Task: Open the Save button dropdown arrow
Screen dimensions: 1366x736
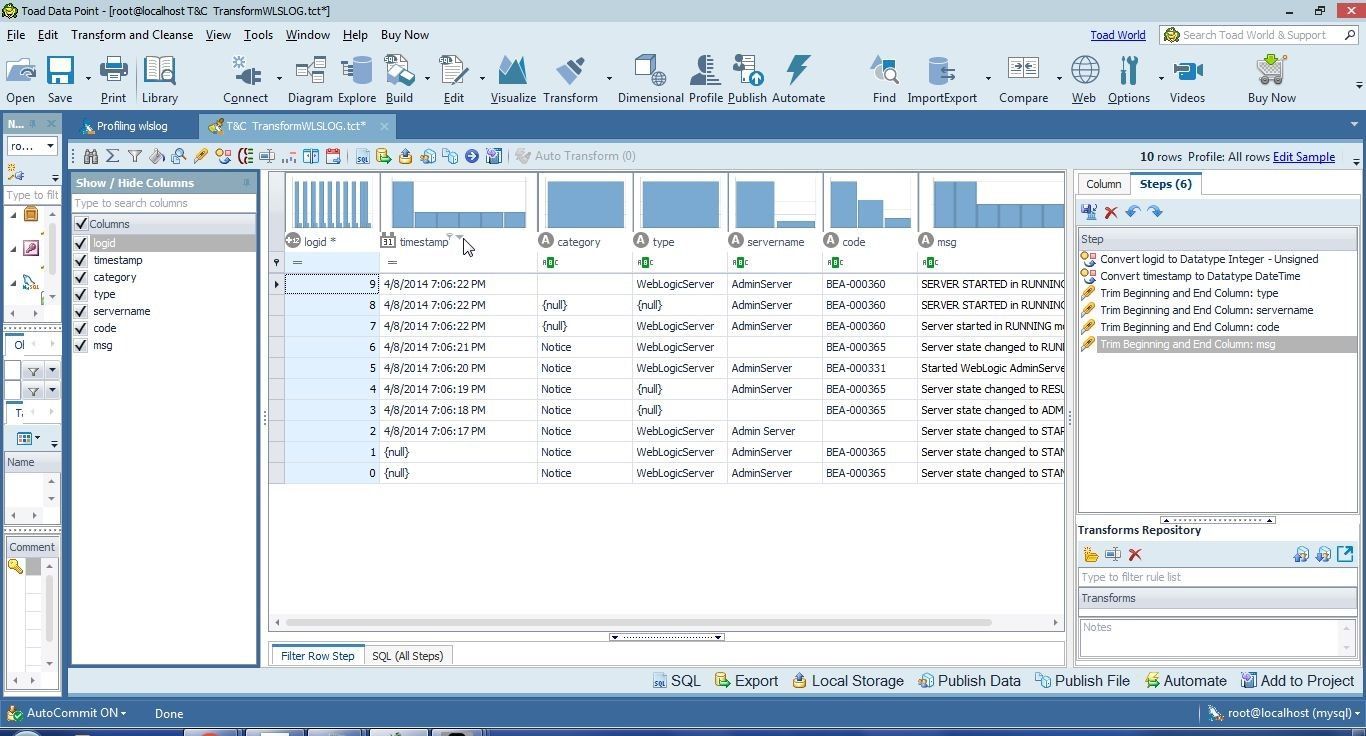Action: (88, 78)
